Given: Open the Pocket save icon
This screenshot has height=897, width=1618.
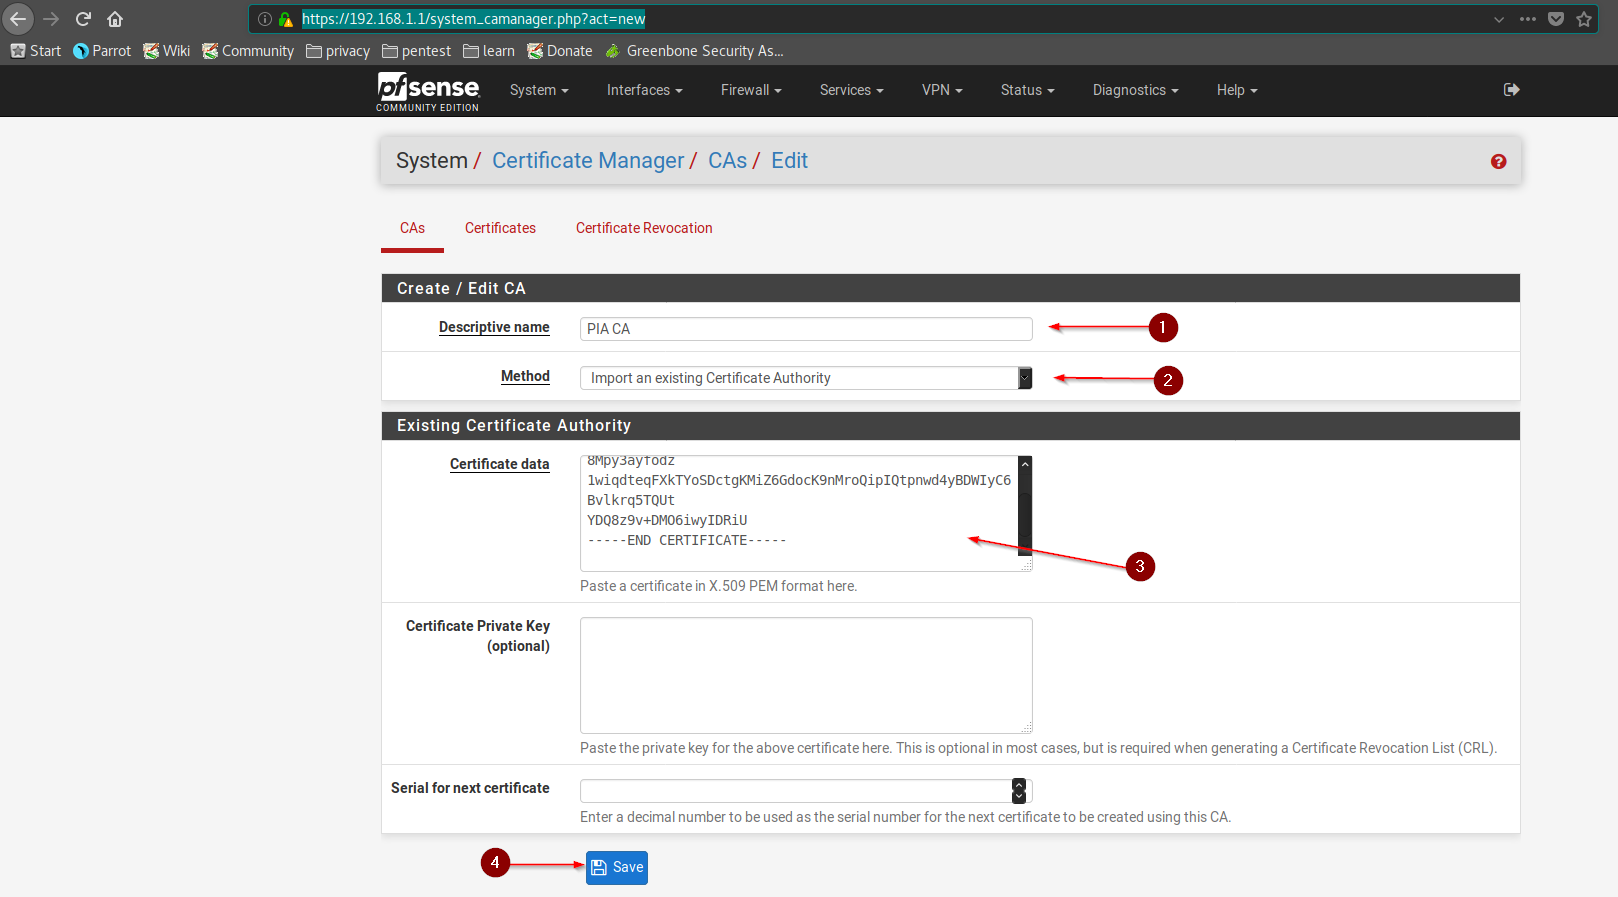Looking at the screenshot, I should click(1556, 19).
